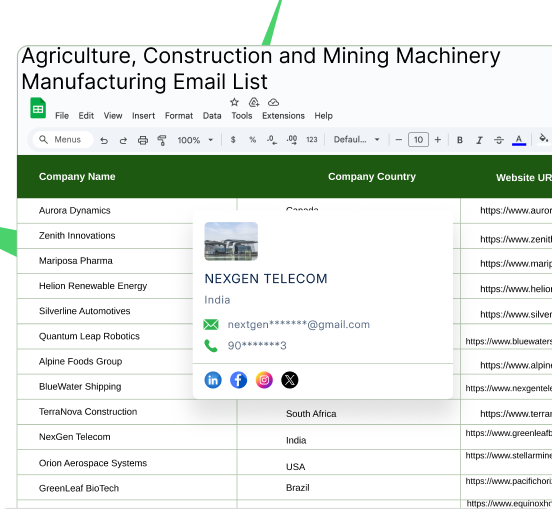552x509 pixels.
Task: Click the Redo arrow
Action: (x=123, y=140)
